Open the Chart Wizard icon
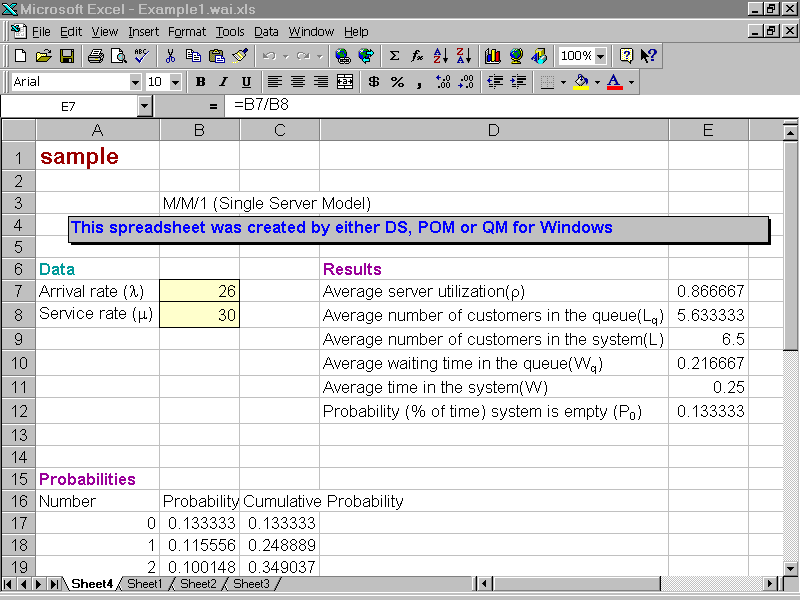 coord(492,56)
